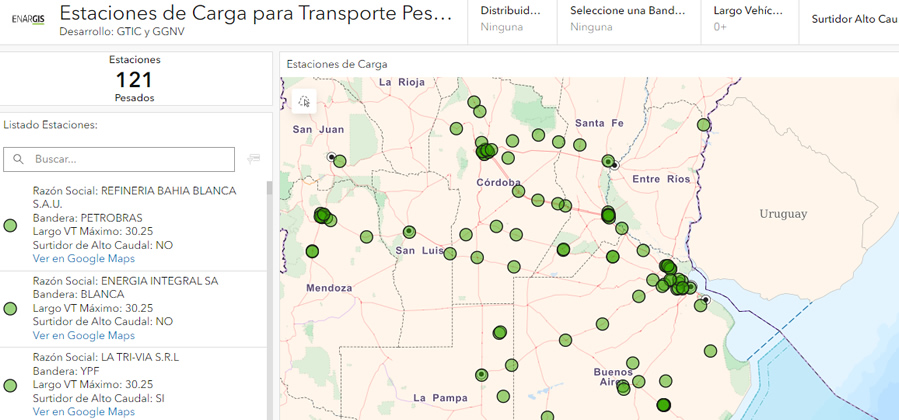The width and height of the screenshot is (899, 420).
Task: Click the Buscar search input field
Action: click(130, 159)
